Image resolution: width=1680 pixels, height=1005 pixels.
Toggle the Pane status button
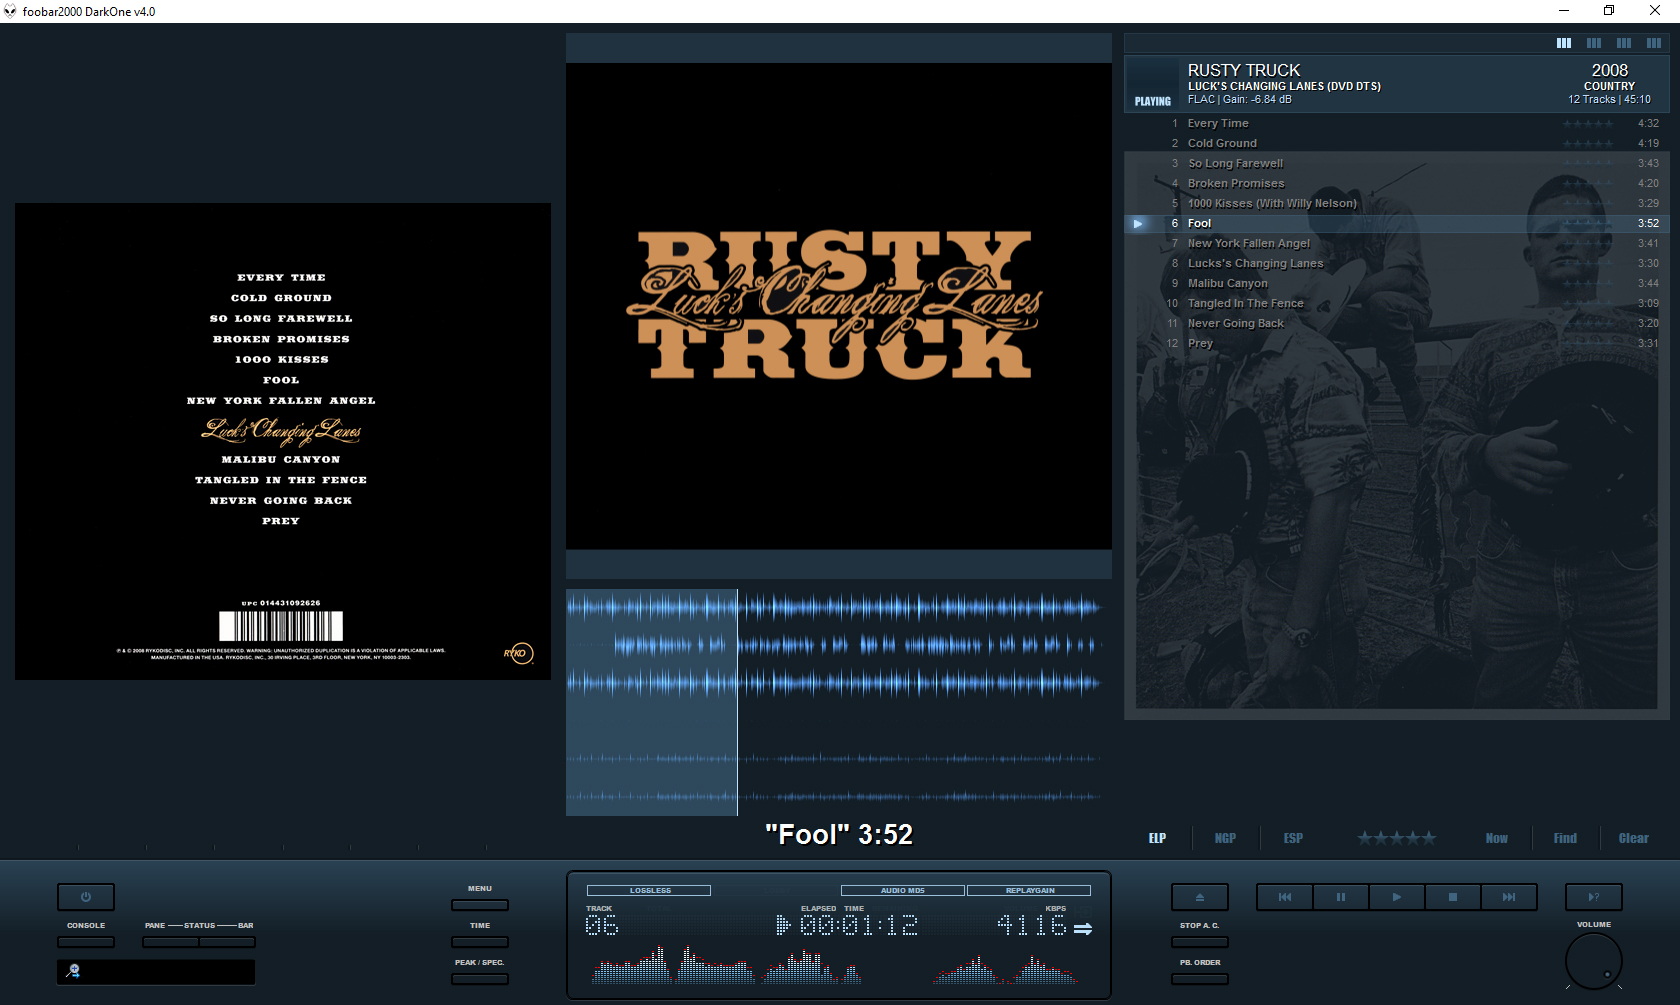pos(170,942)
